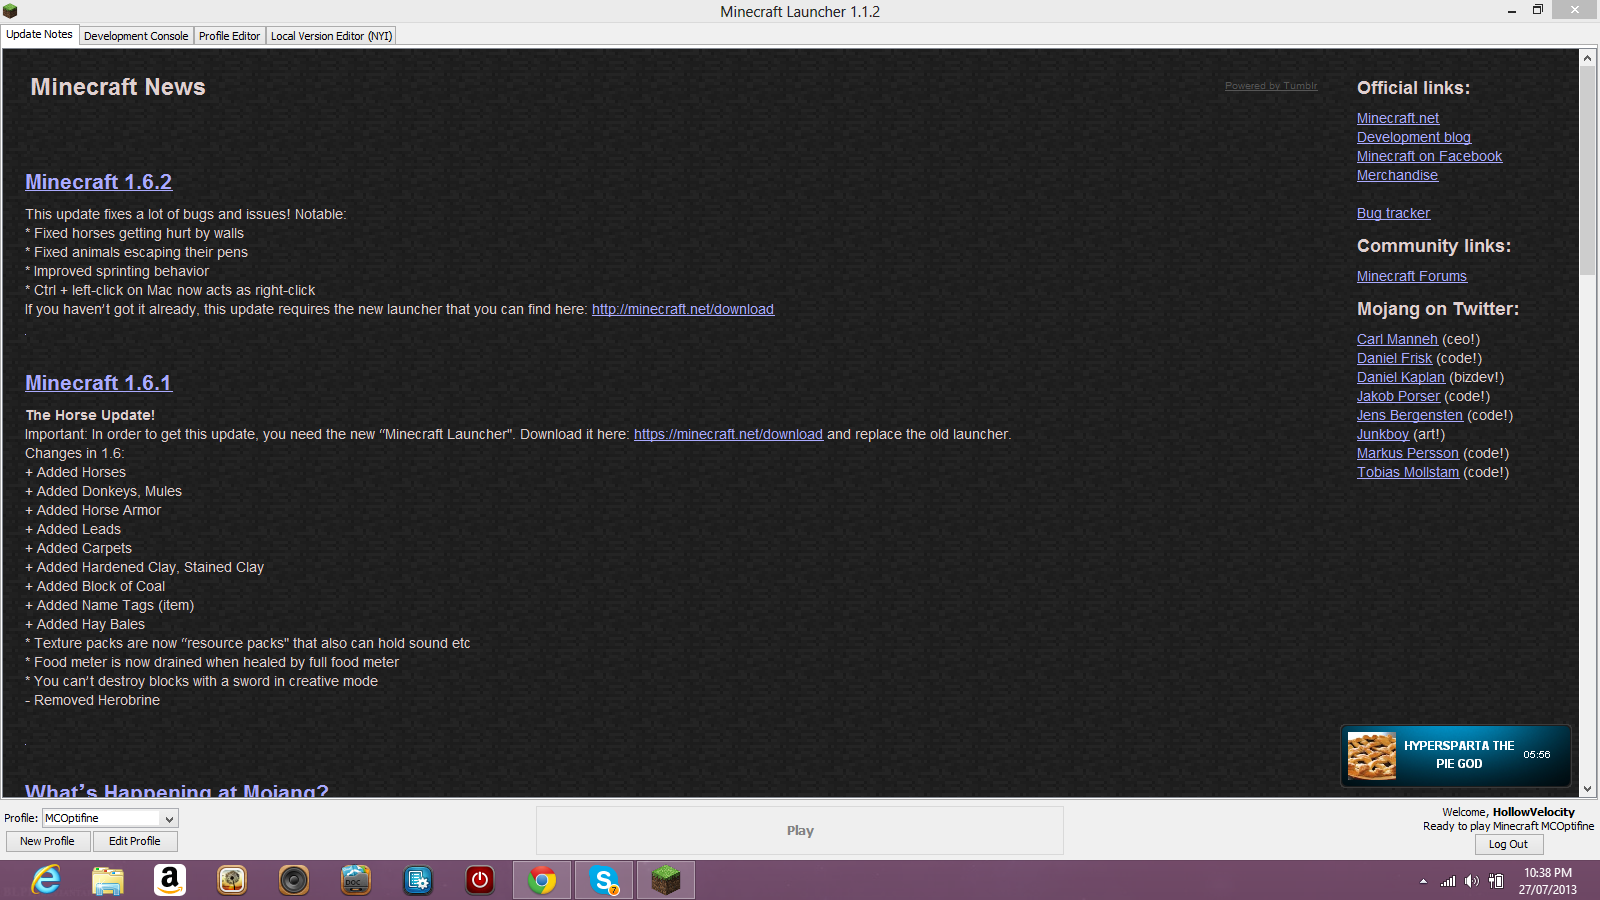Open Junkboy's Twitter link
The image size is (1600, 900).
(x=1383, y=434)
